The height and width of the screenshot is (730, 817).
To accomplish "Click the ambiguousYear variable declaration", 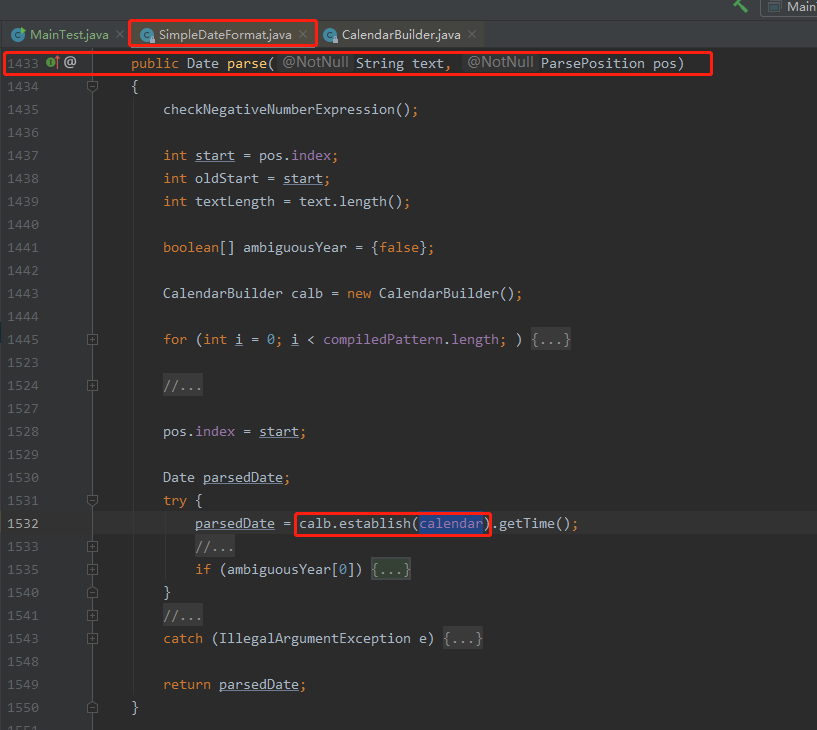I will coord(294,248).
